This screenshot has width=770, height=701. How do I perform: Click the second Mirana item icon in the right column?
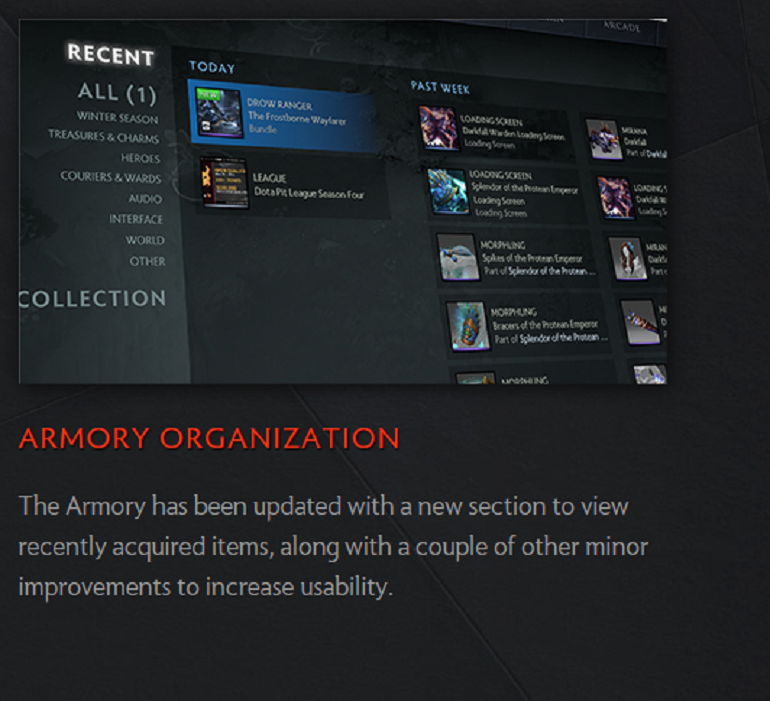pos(627,258)
